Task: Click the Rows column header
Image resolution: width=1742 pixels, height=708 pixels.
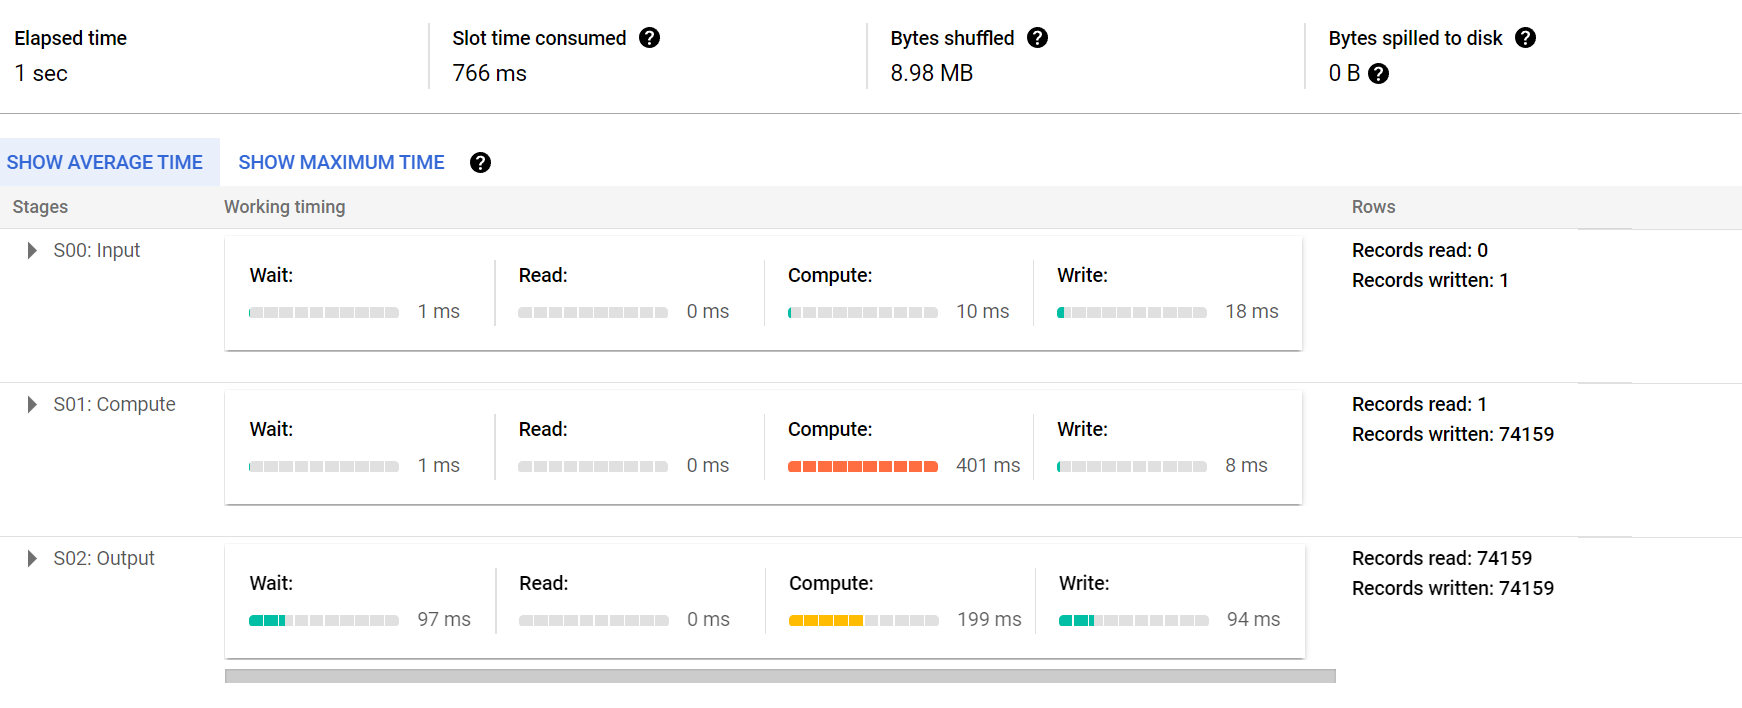Action: click(1373, 207)
